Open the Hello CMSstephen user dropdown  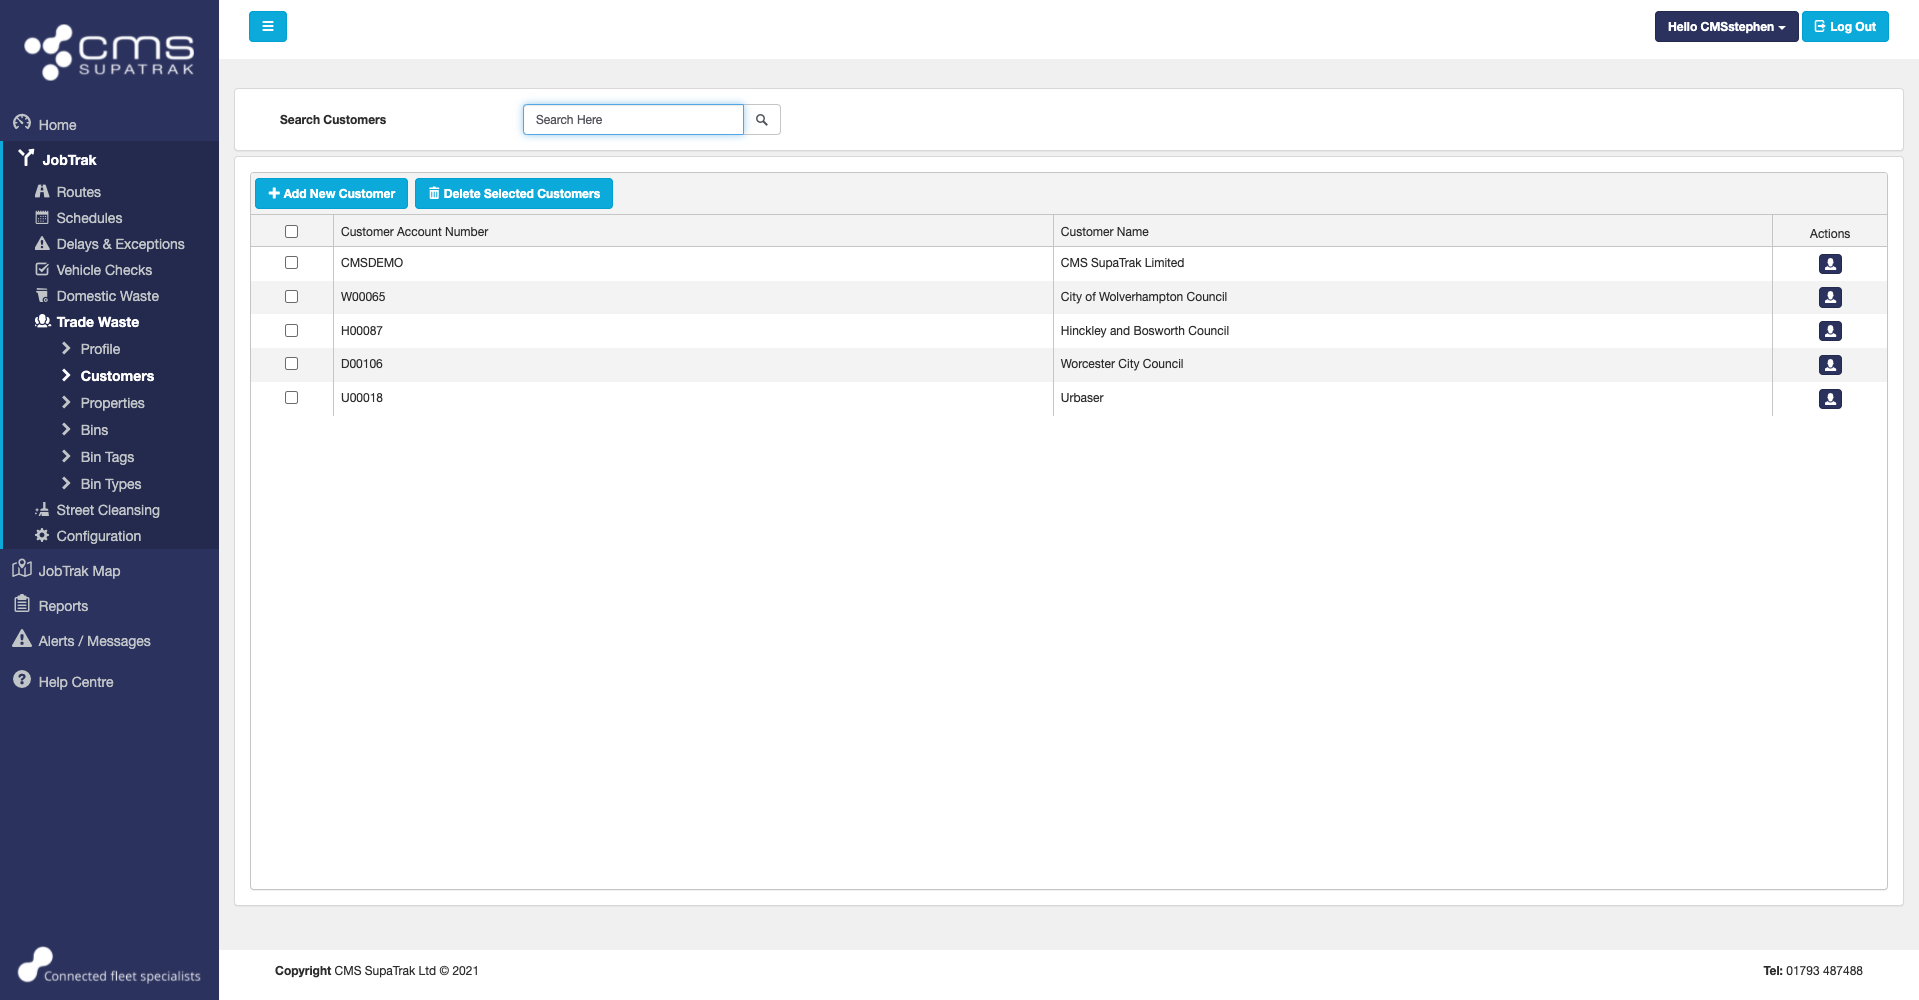(1726, 27)
